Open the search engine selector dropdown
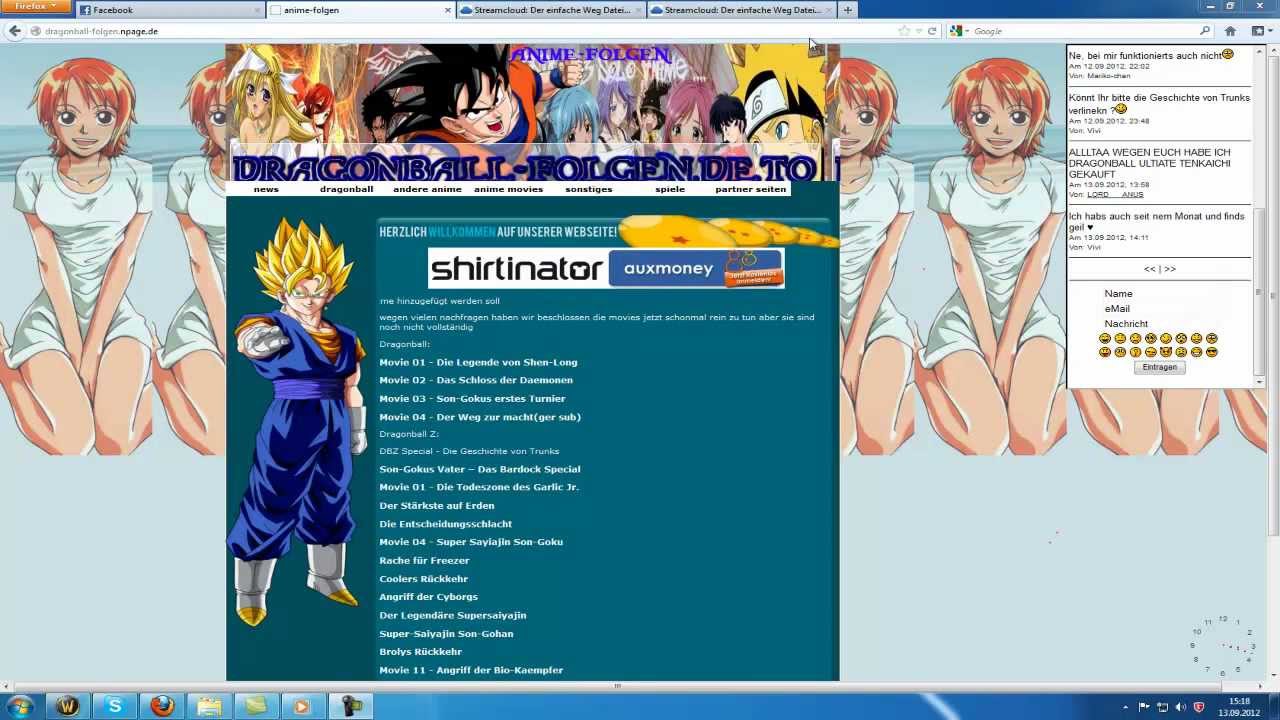Viewport: 1280px width, 720px height. (958, 31)
